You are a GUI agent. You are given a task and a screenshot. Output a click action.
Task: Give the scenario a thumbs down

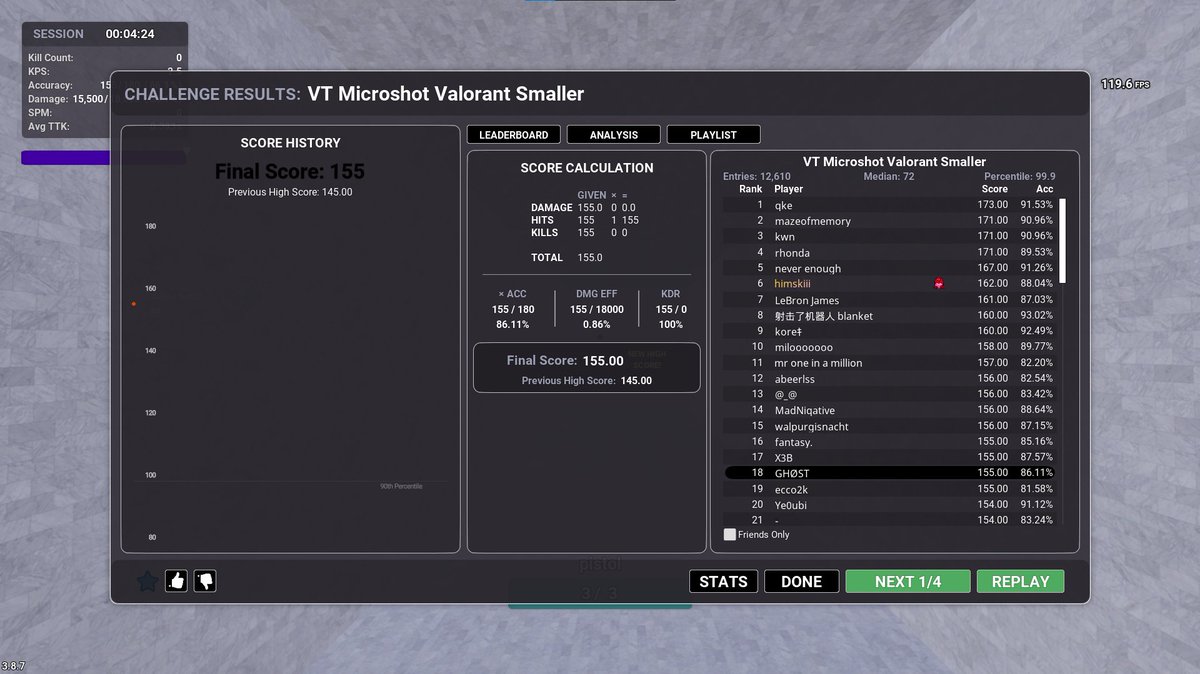coord(205,580)
